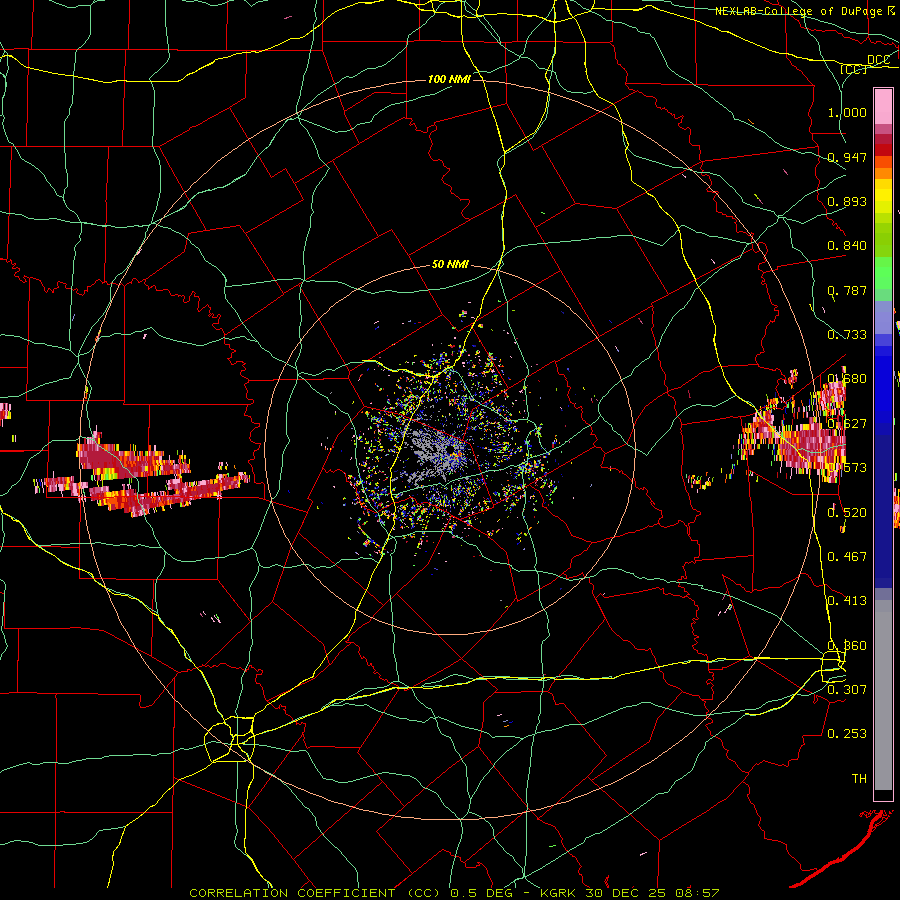The width and height of the screenshot is (900, 900).
Task: Pick the light pink top color bar segment
Action: 883,106
